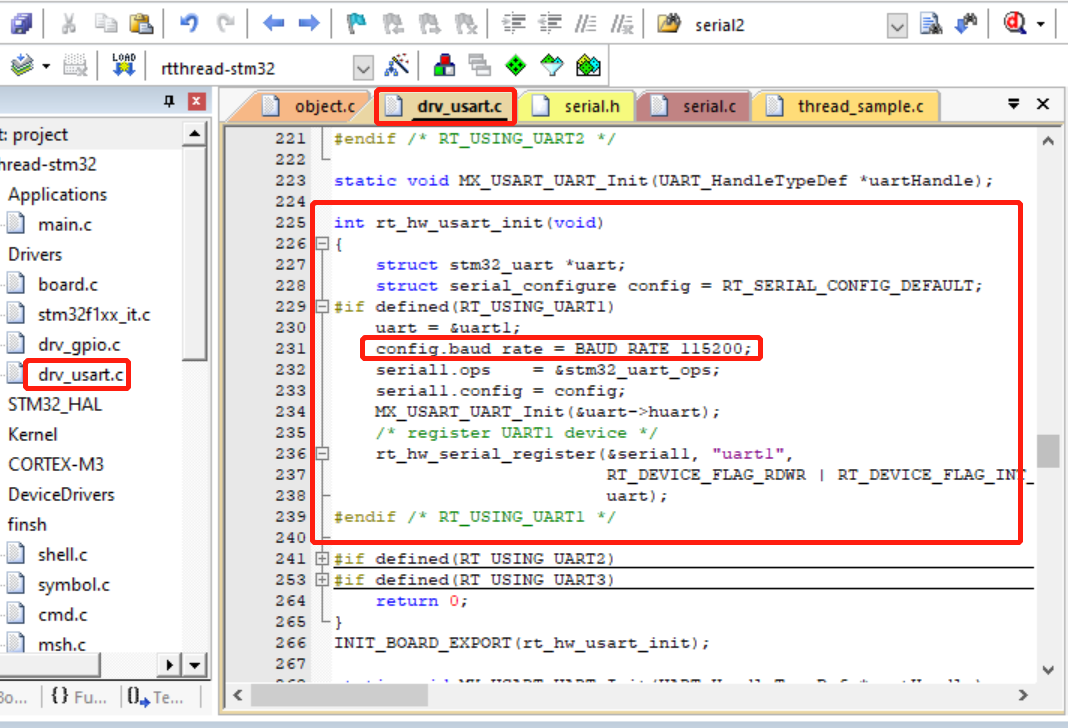Collapse the #if block at line 229
1068x728 pixels.
[322, 306]
